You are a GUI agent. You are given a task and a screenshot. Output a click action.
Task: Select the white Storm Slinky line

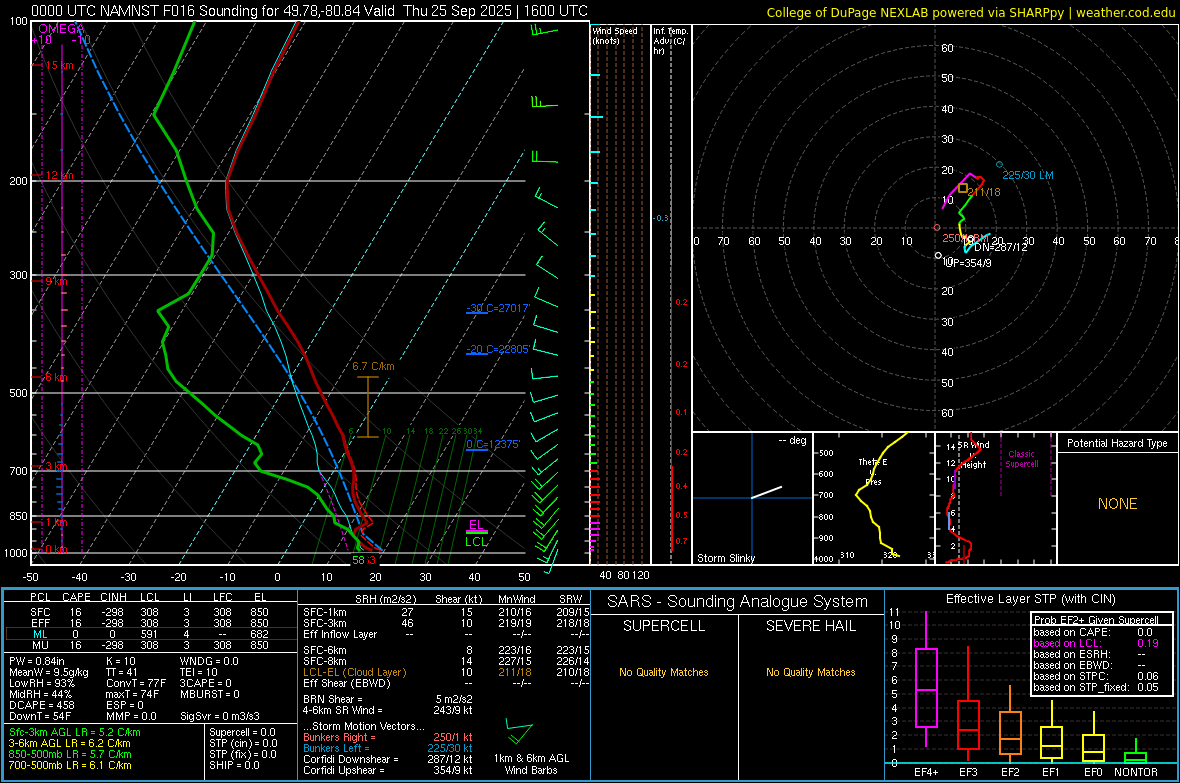pos(767,492)
